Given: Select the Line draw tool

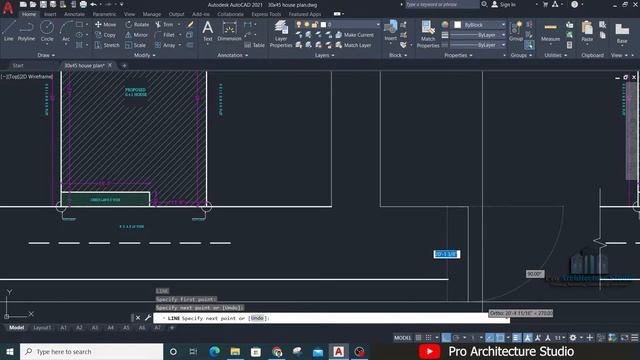Looking at the screenshot, I should pyautogui.click(x=9, y=31).
